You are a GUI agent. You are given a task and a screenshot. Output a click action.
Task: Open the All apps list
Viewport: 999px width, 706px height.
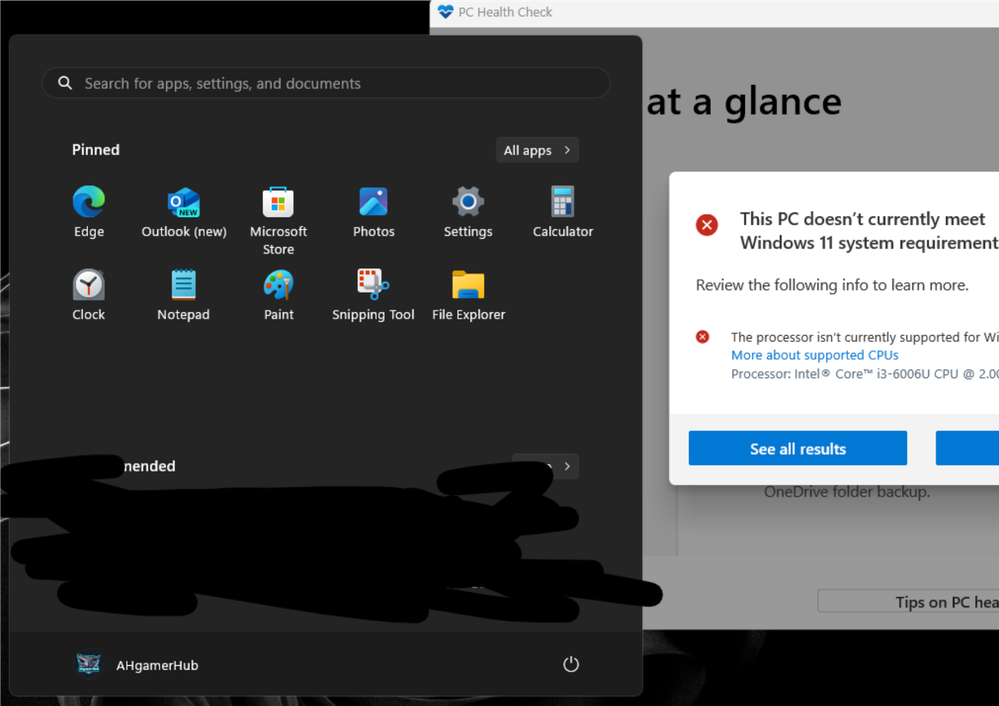click(537, 150)
